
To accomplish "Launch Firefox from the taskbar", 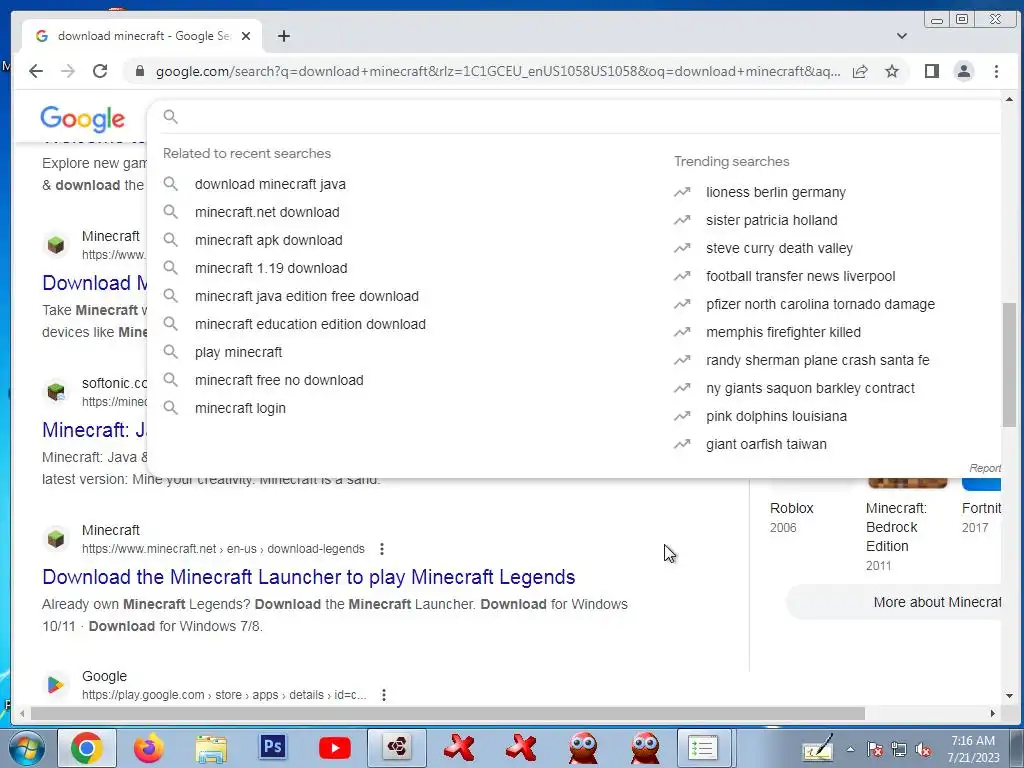I will tap(148, 748).
